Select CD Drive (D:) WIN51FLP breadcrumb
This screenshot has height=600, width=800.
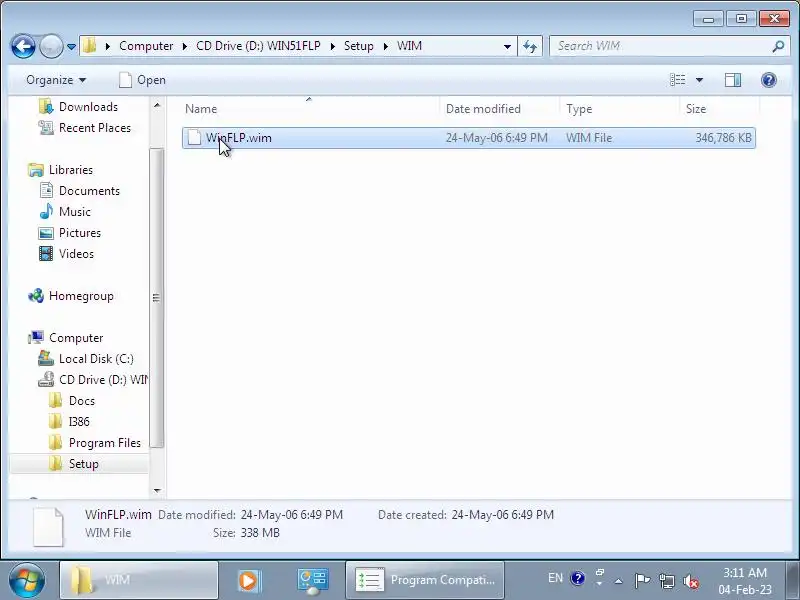click(258, 46)
